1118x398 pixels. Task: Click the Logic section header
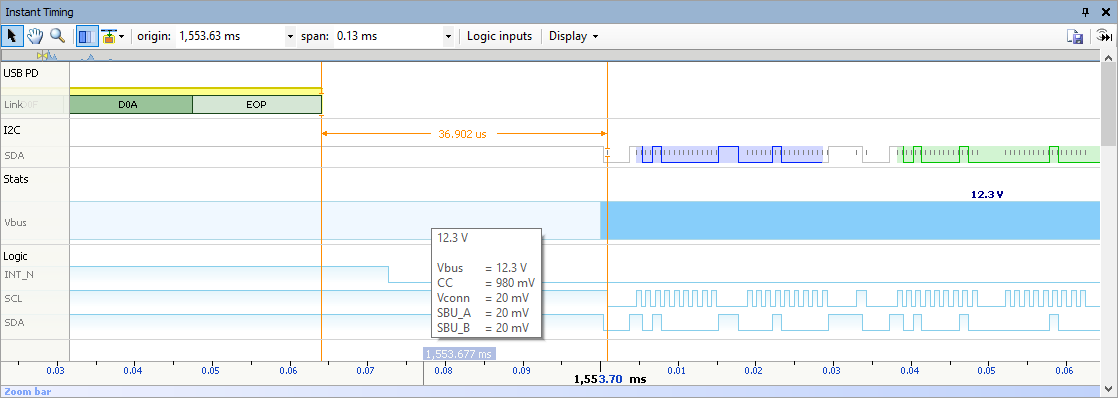(x=15, y=256)
